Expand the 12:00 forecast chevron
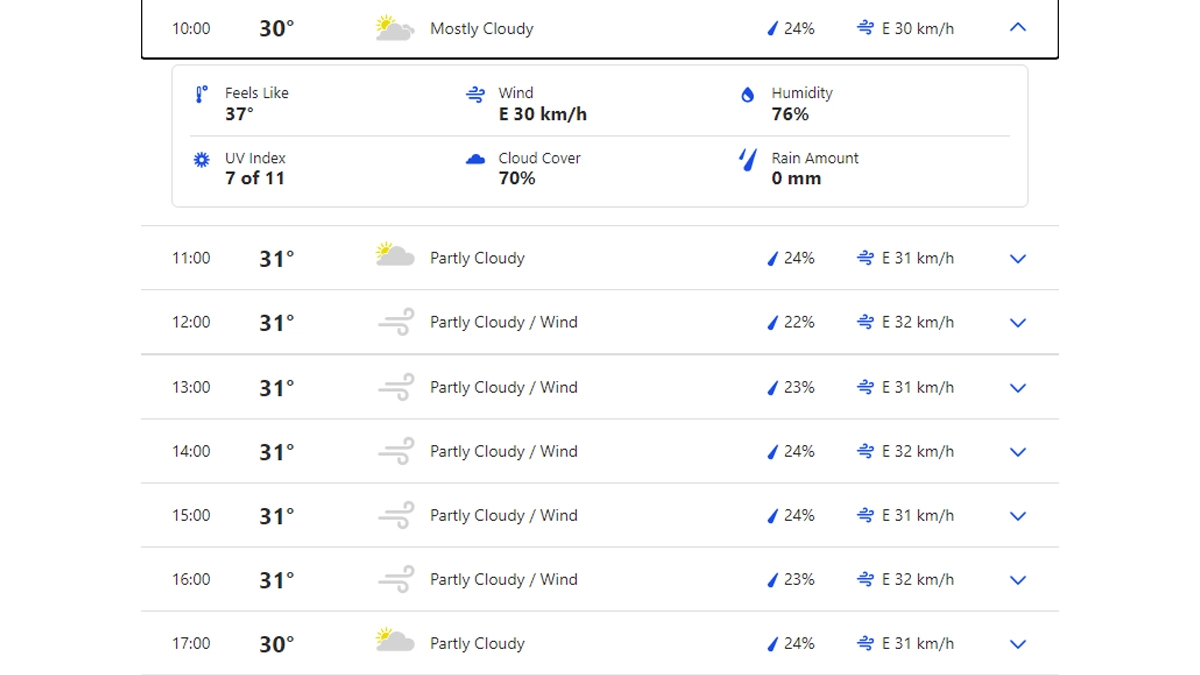Viewport: 1200px width, 675px height. coord(1018,323)
